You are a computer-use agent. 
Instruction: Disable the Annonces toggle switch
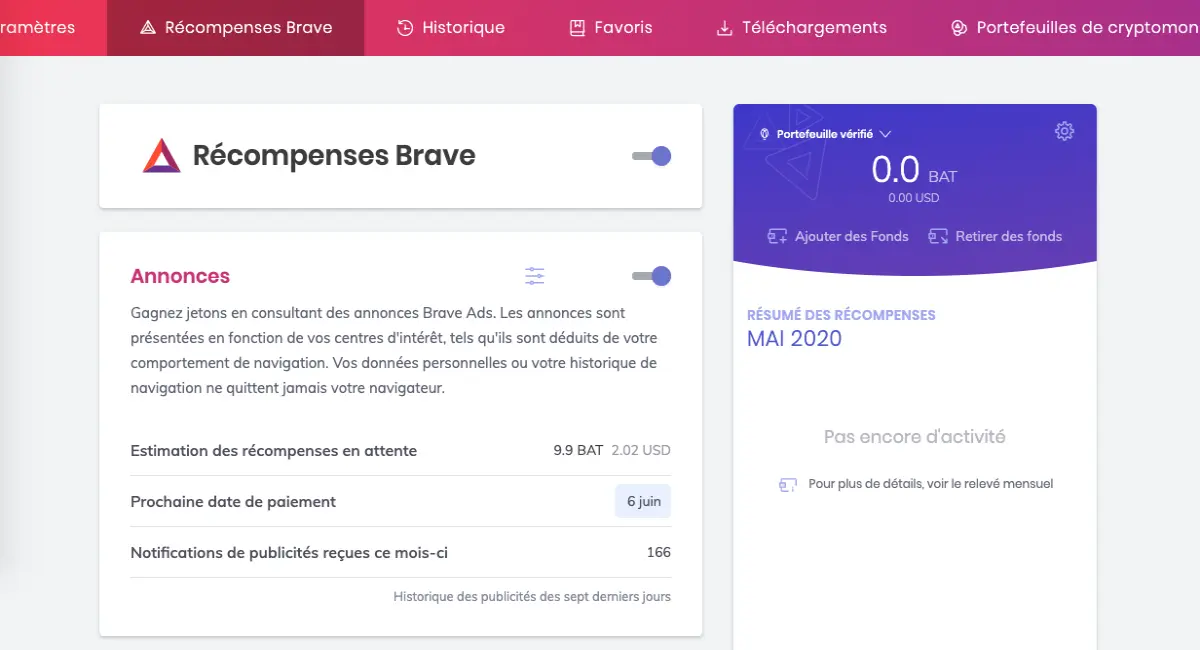point(652,276)
